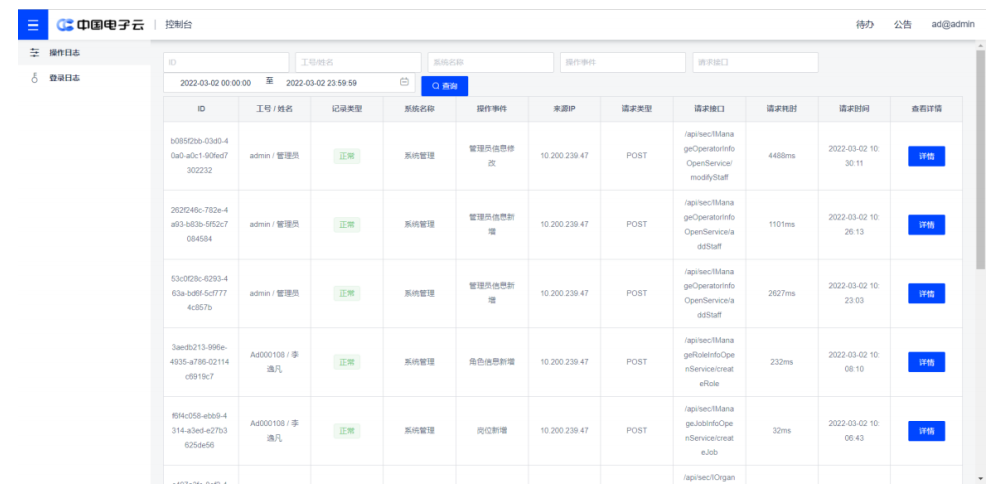Click Ad000108 / 李逸凡 in the 232ms row
This screenshot has height=494, width=994.
coord(274,361)
